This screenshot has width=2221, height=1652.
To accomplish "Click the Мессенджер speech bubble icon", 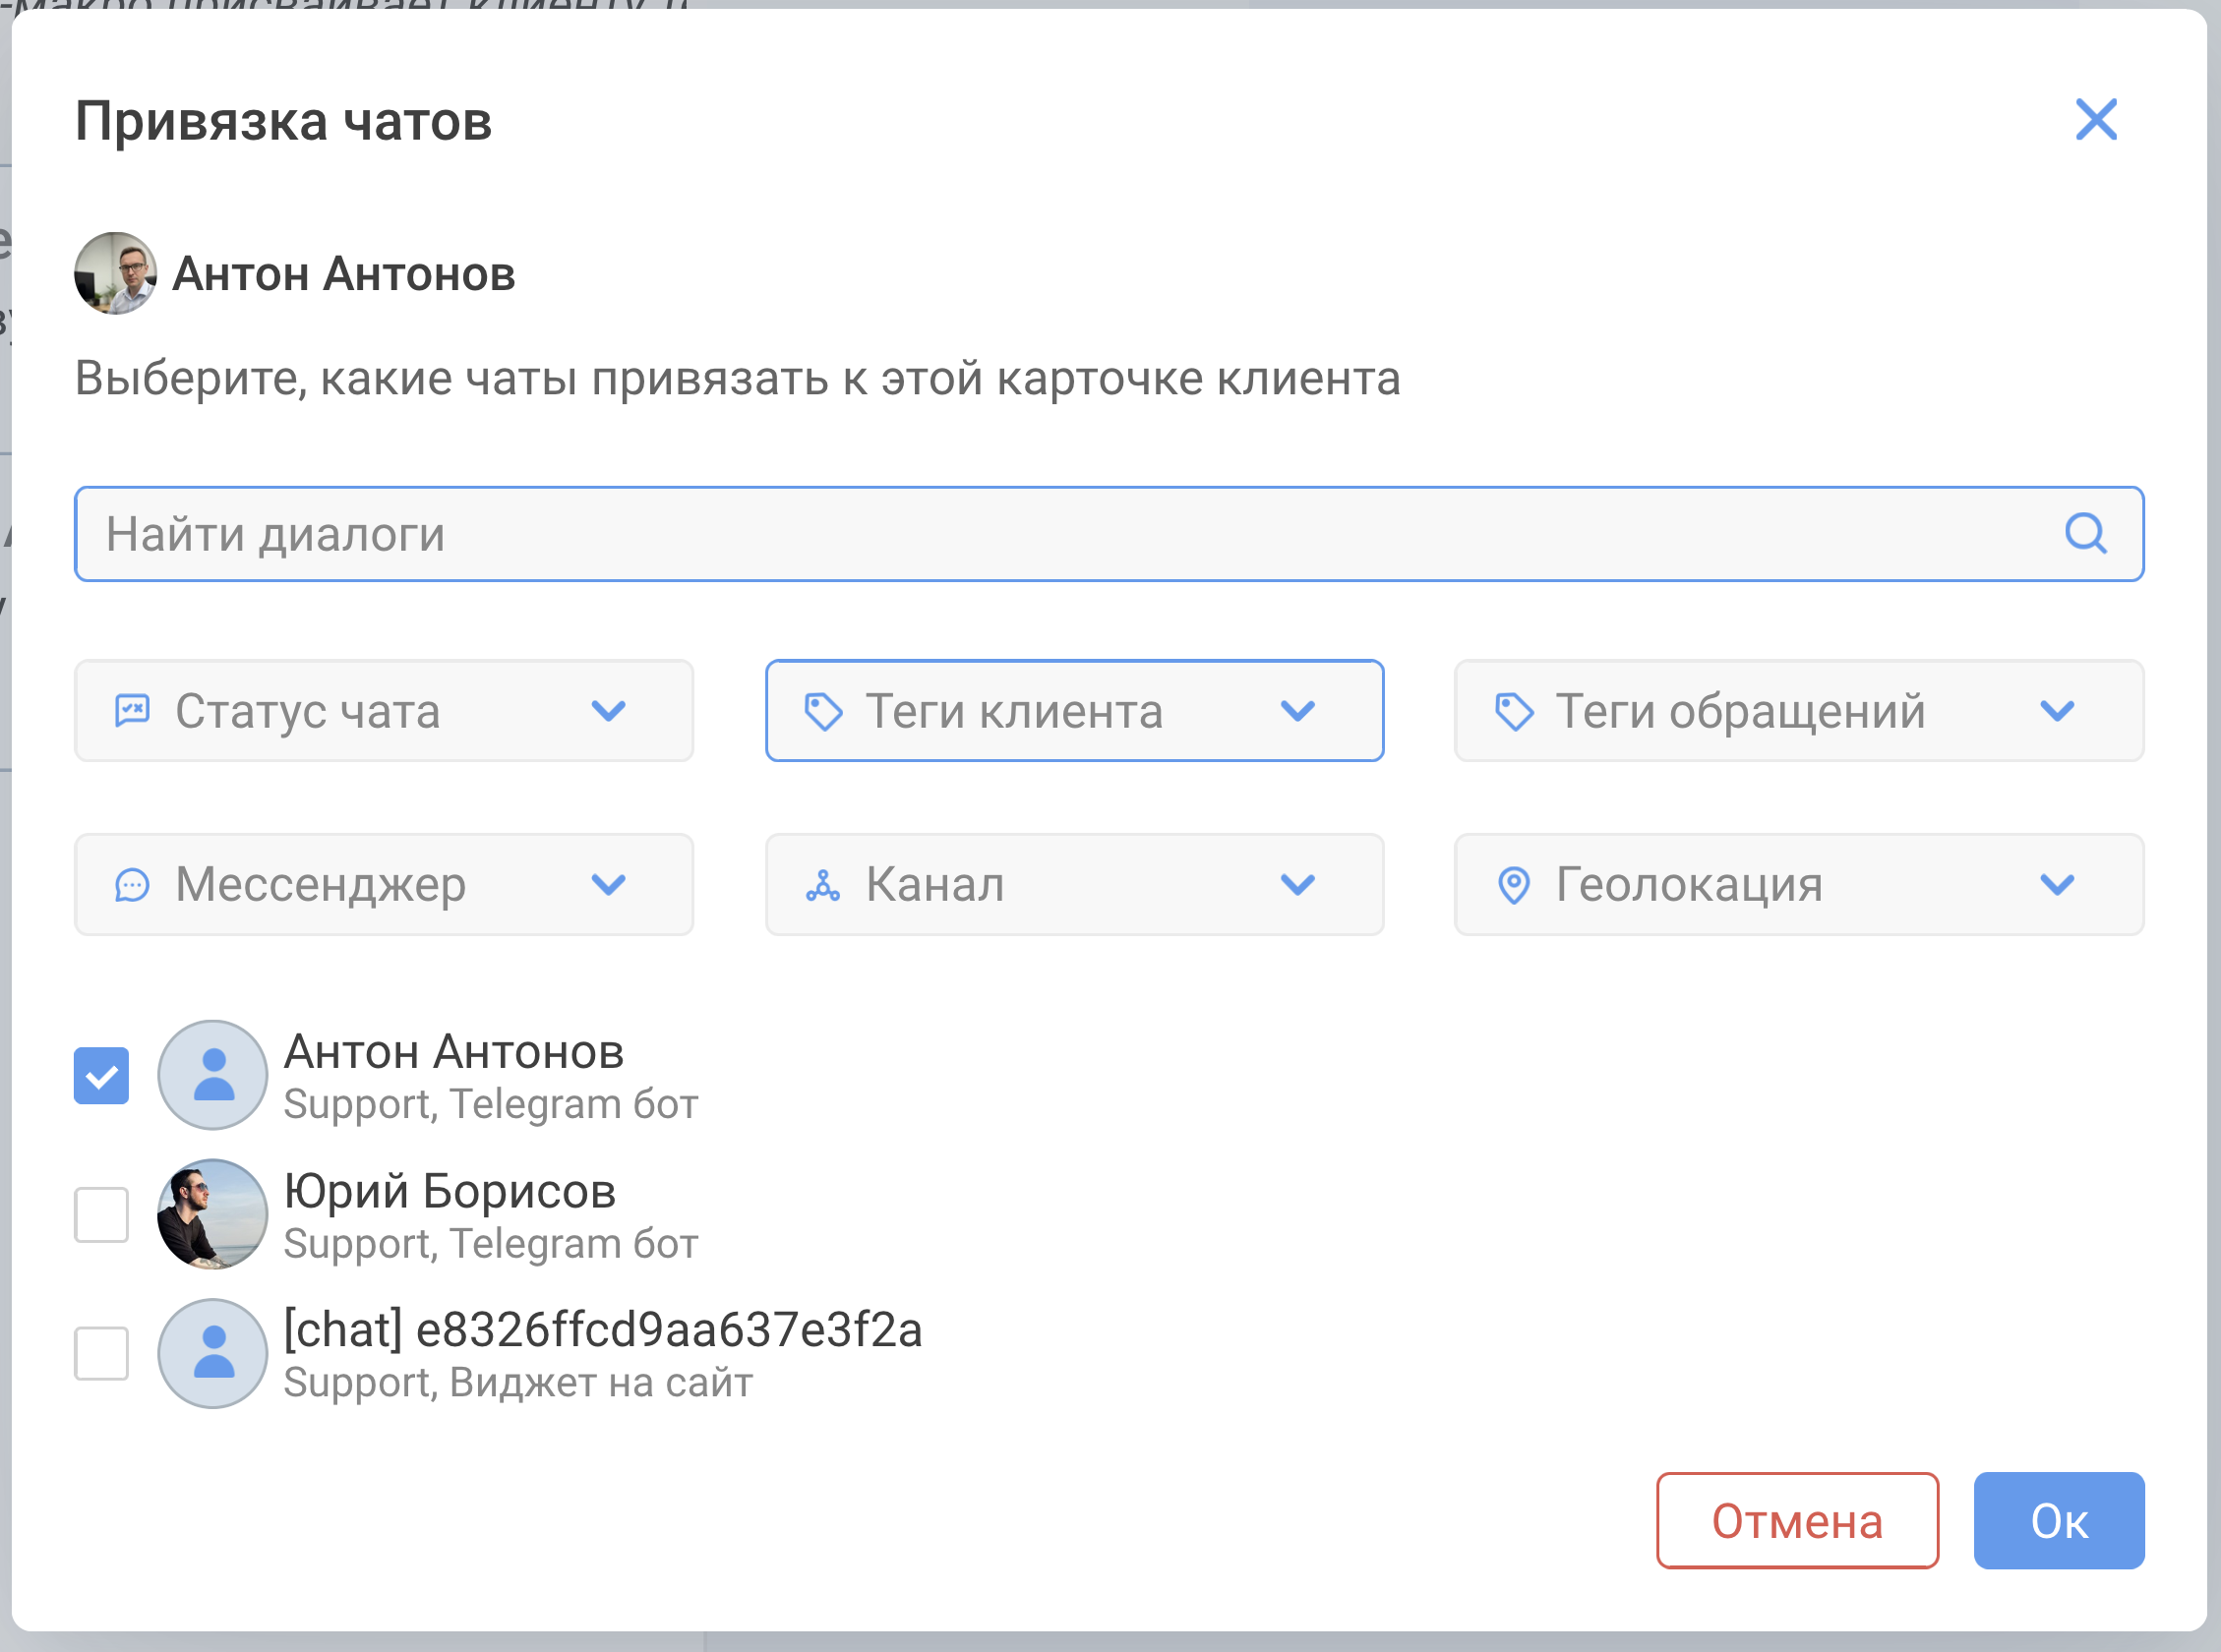I will (132, 885).
